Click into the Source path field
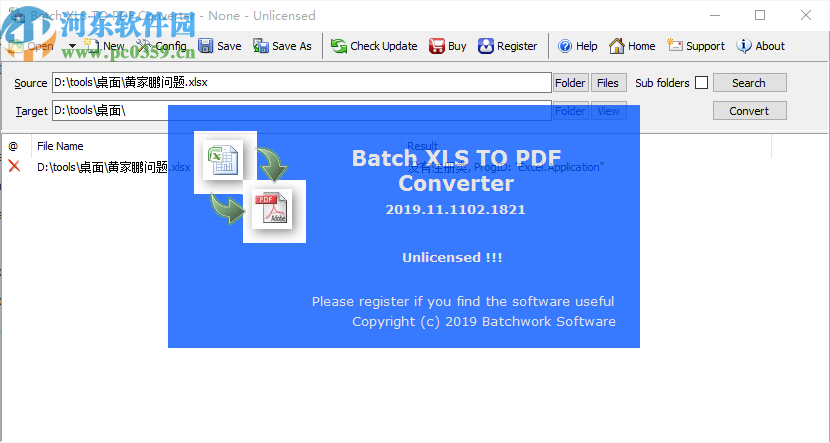 coord(302,83)
